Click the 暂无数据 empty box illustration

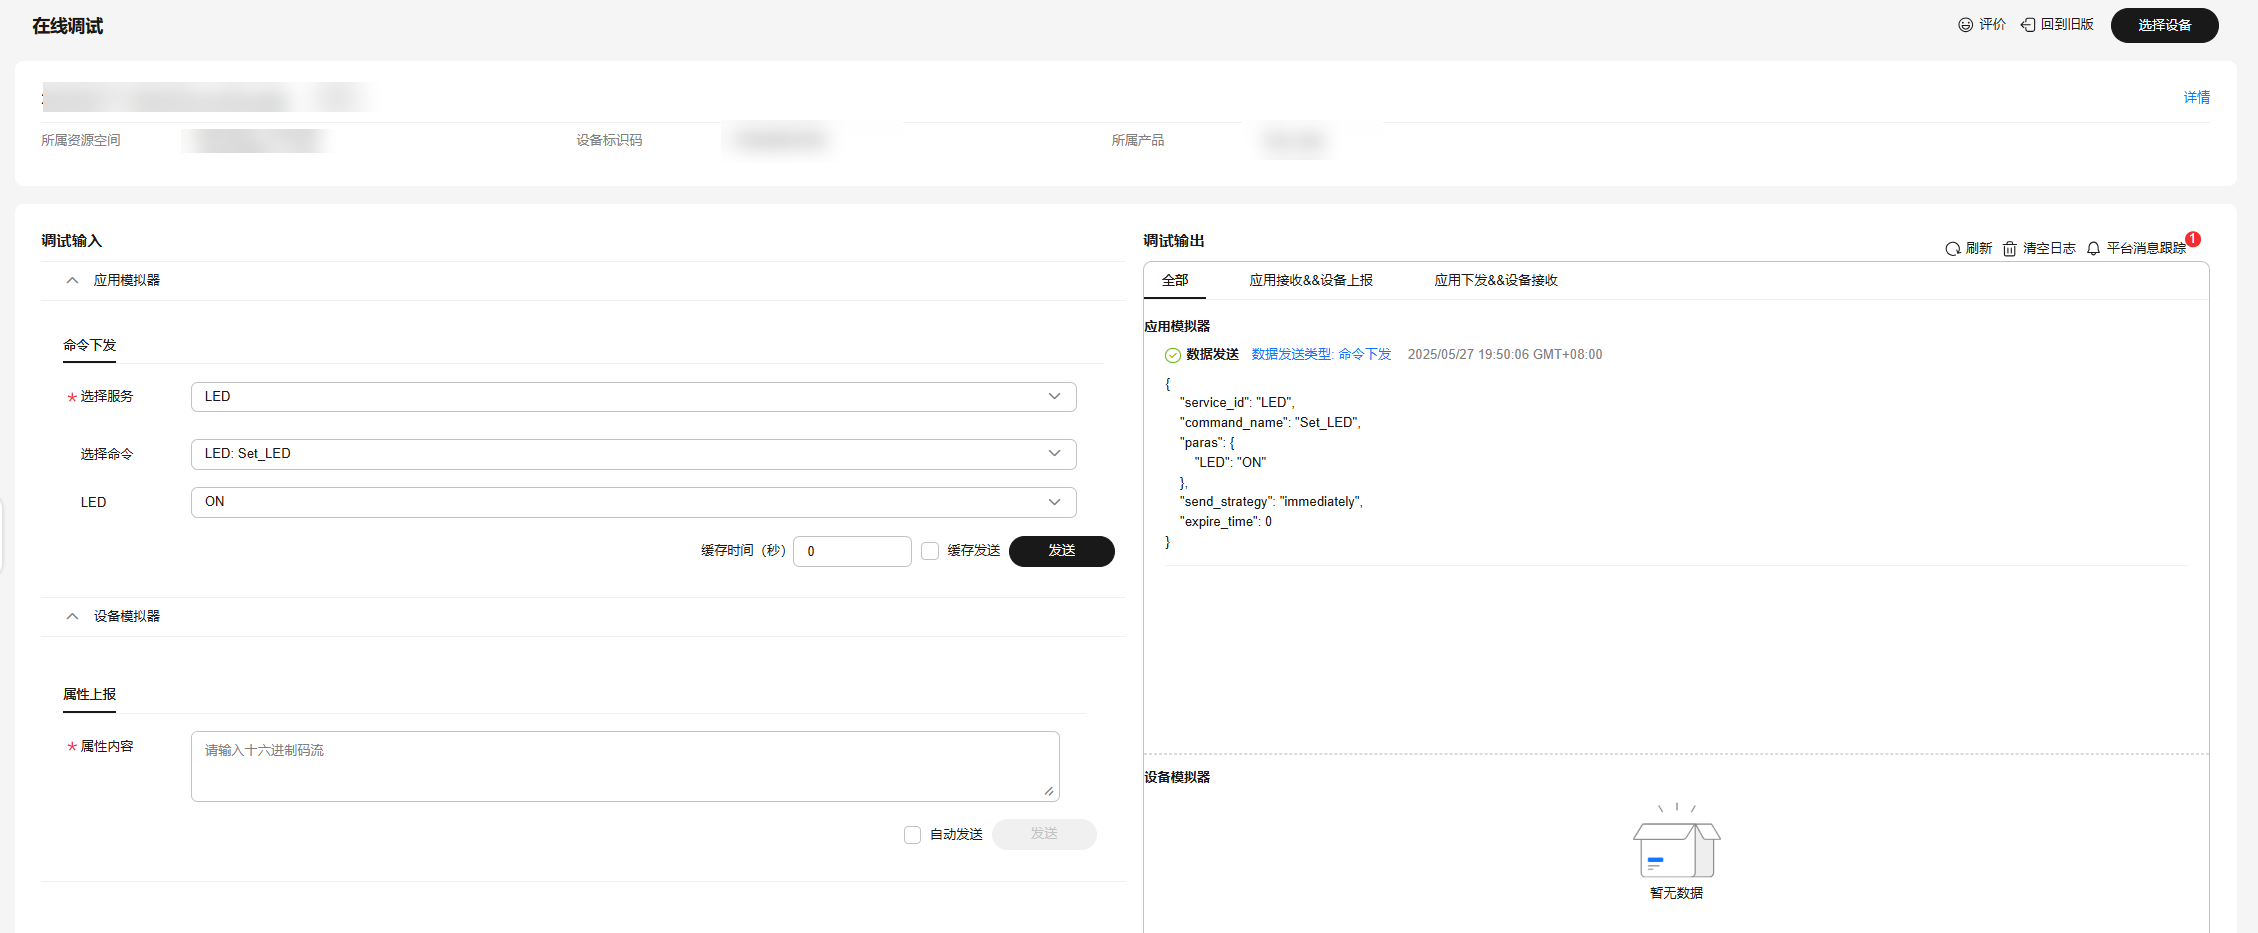pos(1677,842)
